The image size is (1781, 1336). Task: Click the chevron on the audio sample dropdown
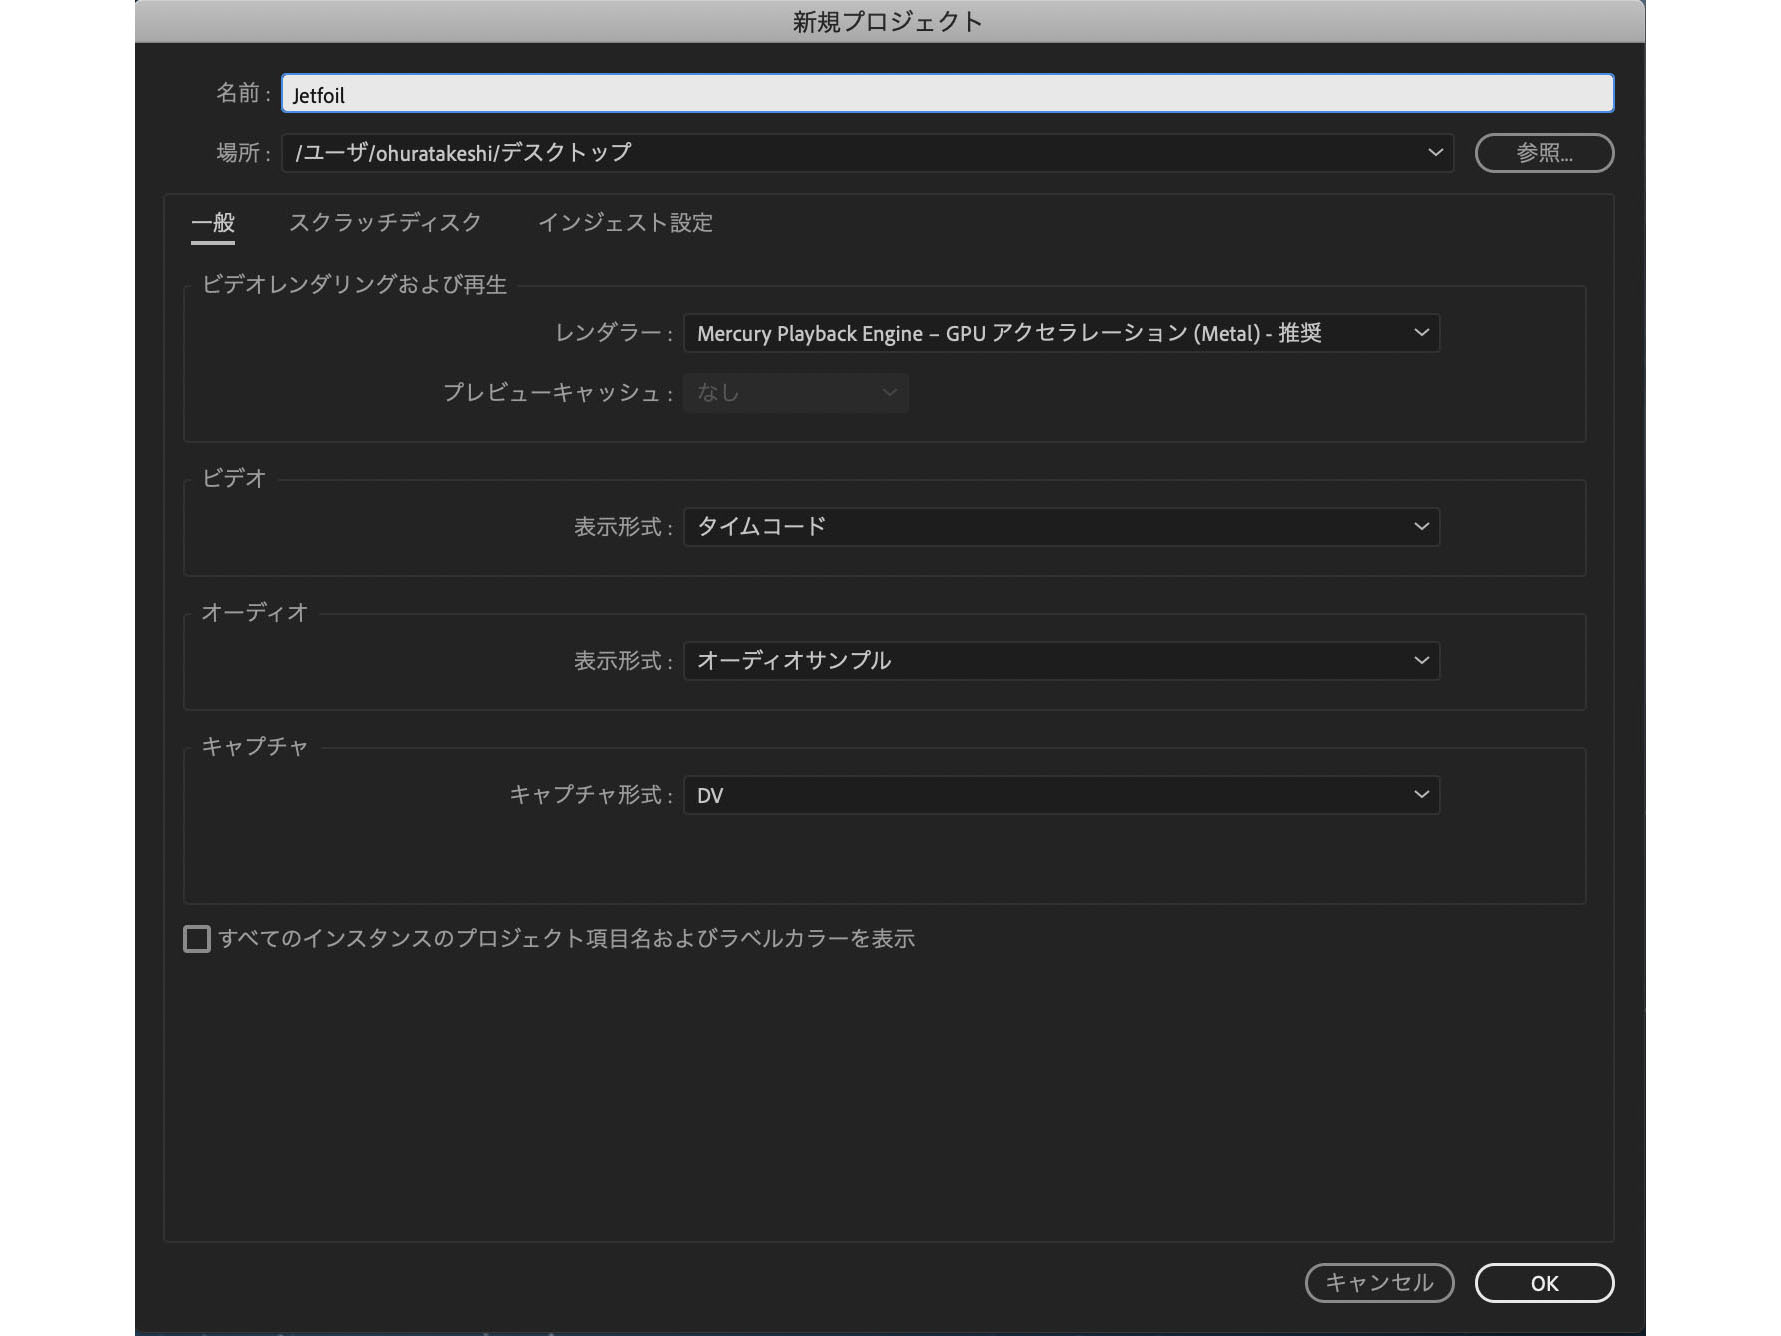[x=1421, y=660]
